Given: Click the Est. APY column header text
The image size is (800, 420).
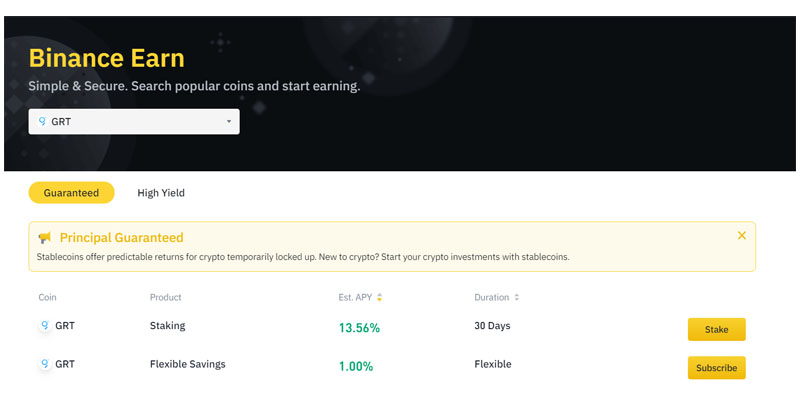Looking at the screenshot, I should 355,297.
